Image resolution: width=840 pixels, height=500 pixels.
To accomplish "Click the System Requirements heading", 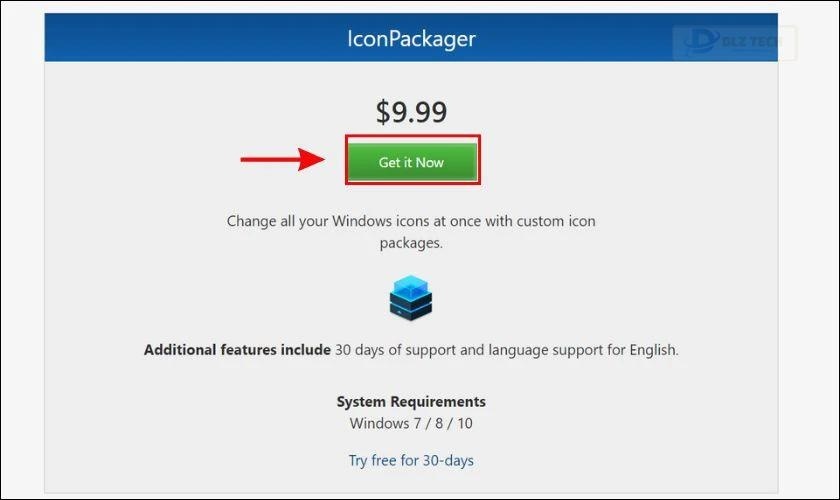I will [411, 401].
